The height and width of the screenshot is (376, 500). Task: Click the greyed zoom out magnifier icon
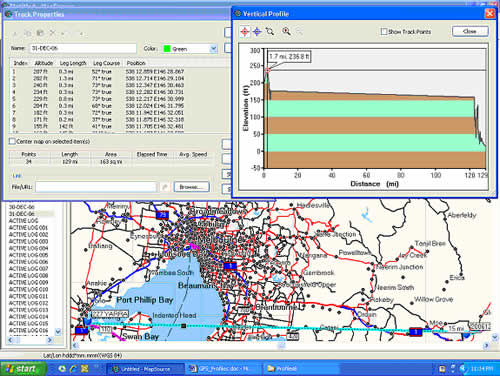[299, 32]
